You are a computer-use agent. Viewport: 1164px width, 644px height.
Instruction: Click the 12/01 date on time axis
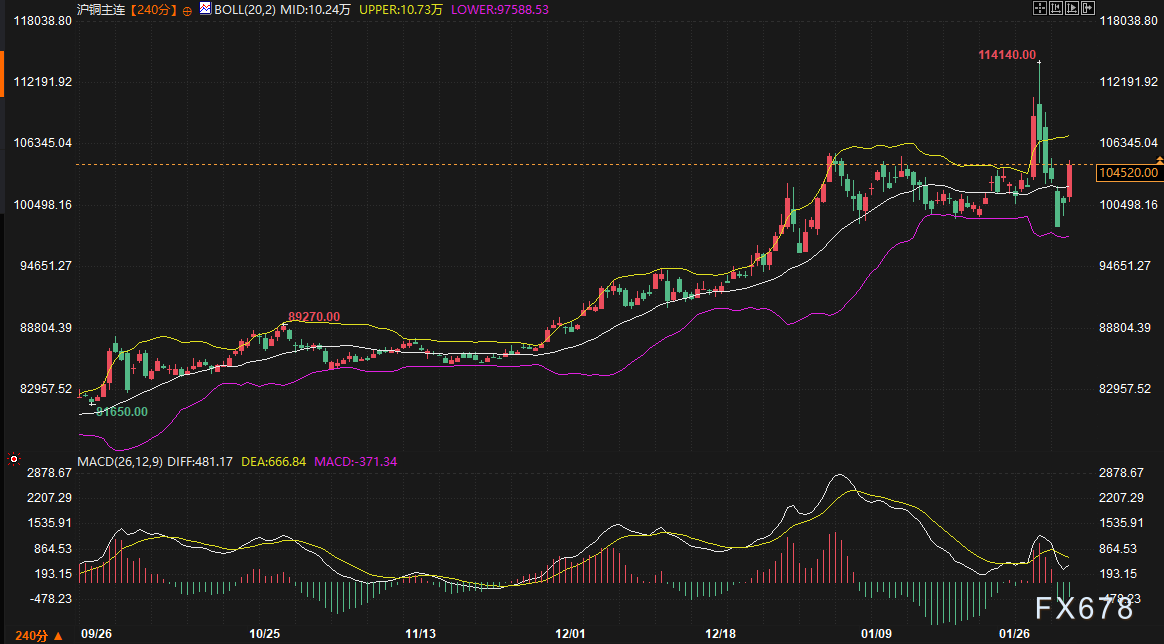(570, 634)
